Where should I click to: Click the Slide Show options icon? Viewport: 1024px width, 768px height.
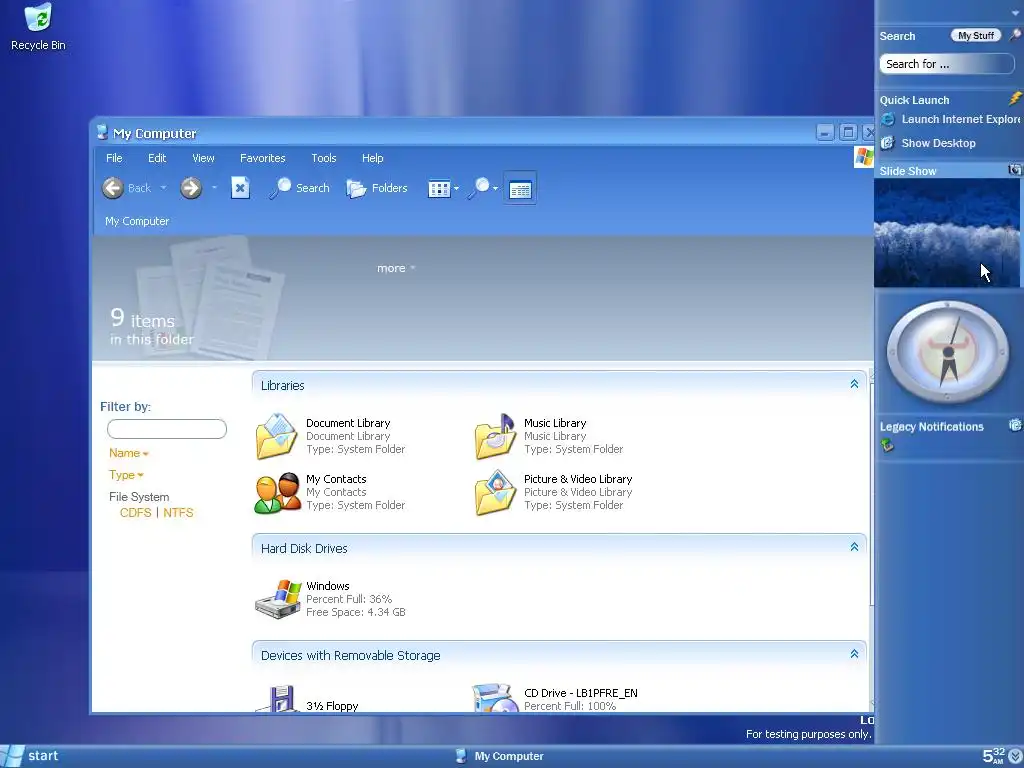tap(1015, 170)
